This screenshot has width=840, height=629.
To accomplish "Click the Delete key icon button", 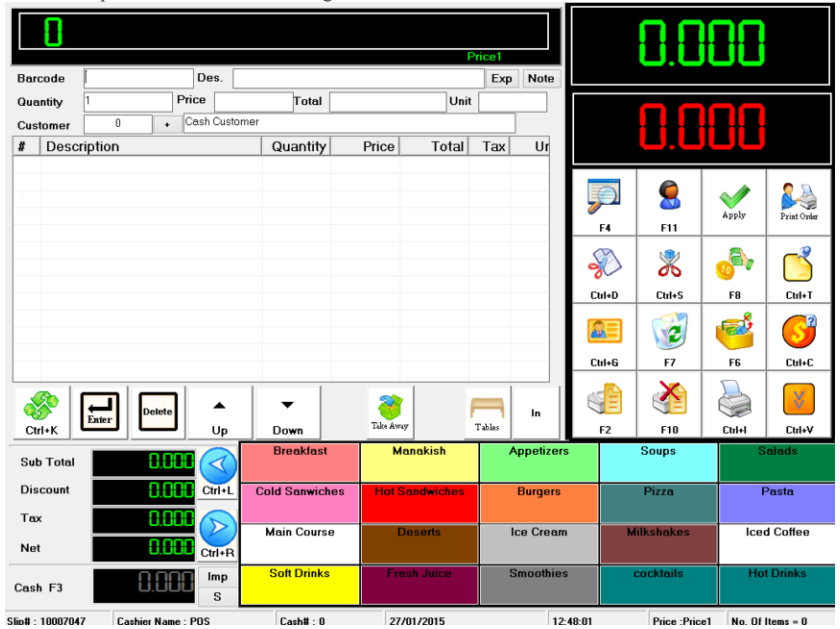I will pyautogui.click(x=158, y=412).
